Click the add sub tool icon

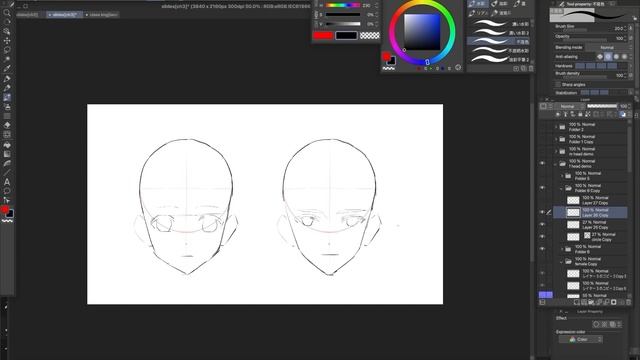coord(516,69)
